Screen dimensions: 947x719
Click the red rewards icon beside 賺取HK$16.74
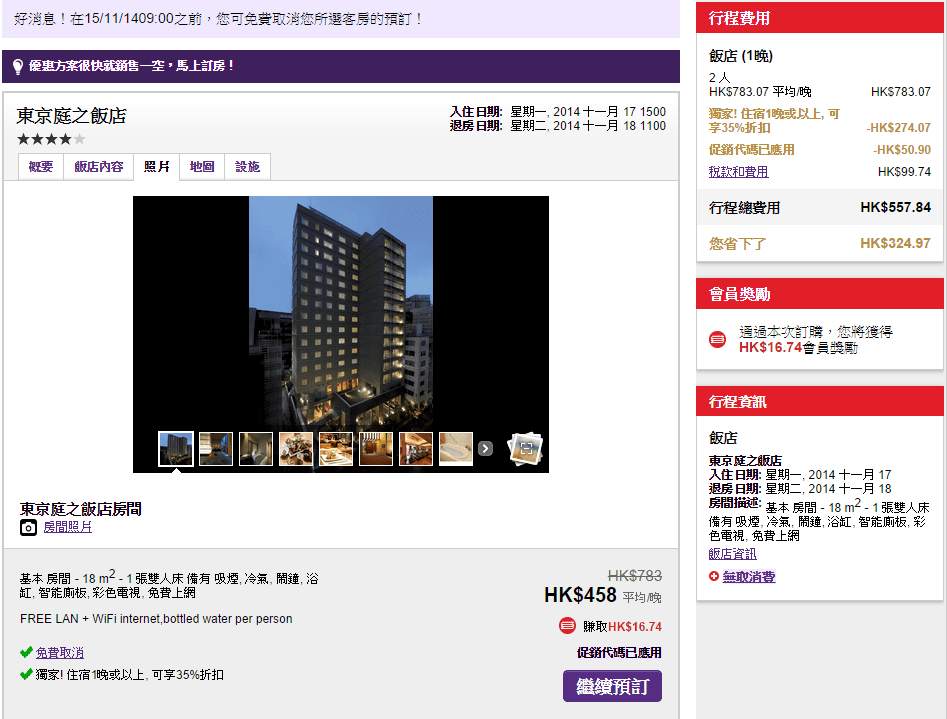(567, 626)
